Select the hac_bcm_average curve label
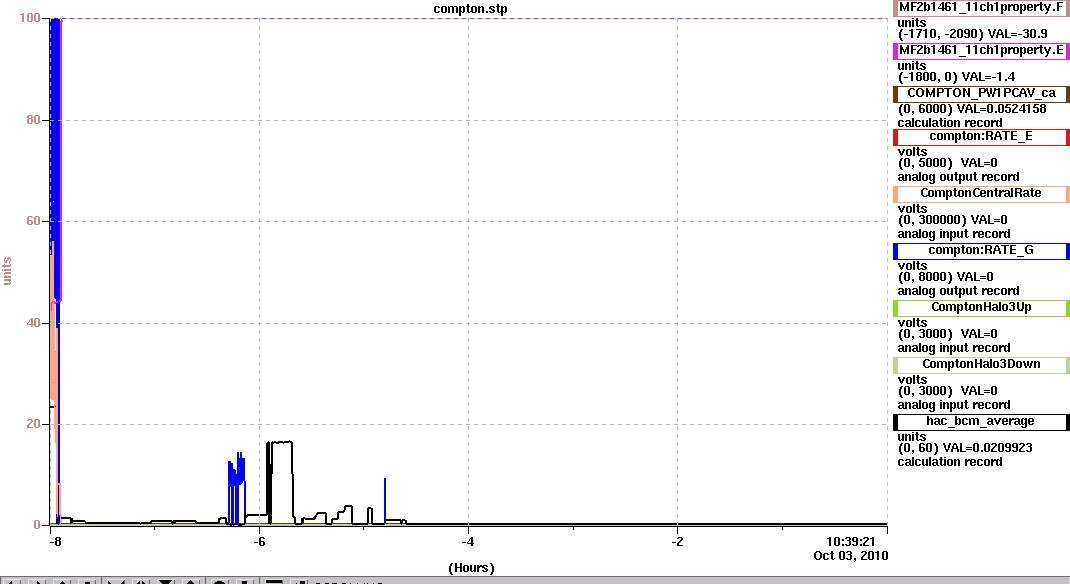The width and height of the screenshot is (1070, 584). click(x=981, y=422)
